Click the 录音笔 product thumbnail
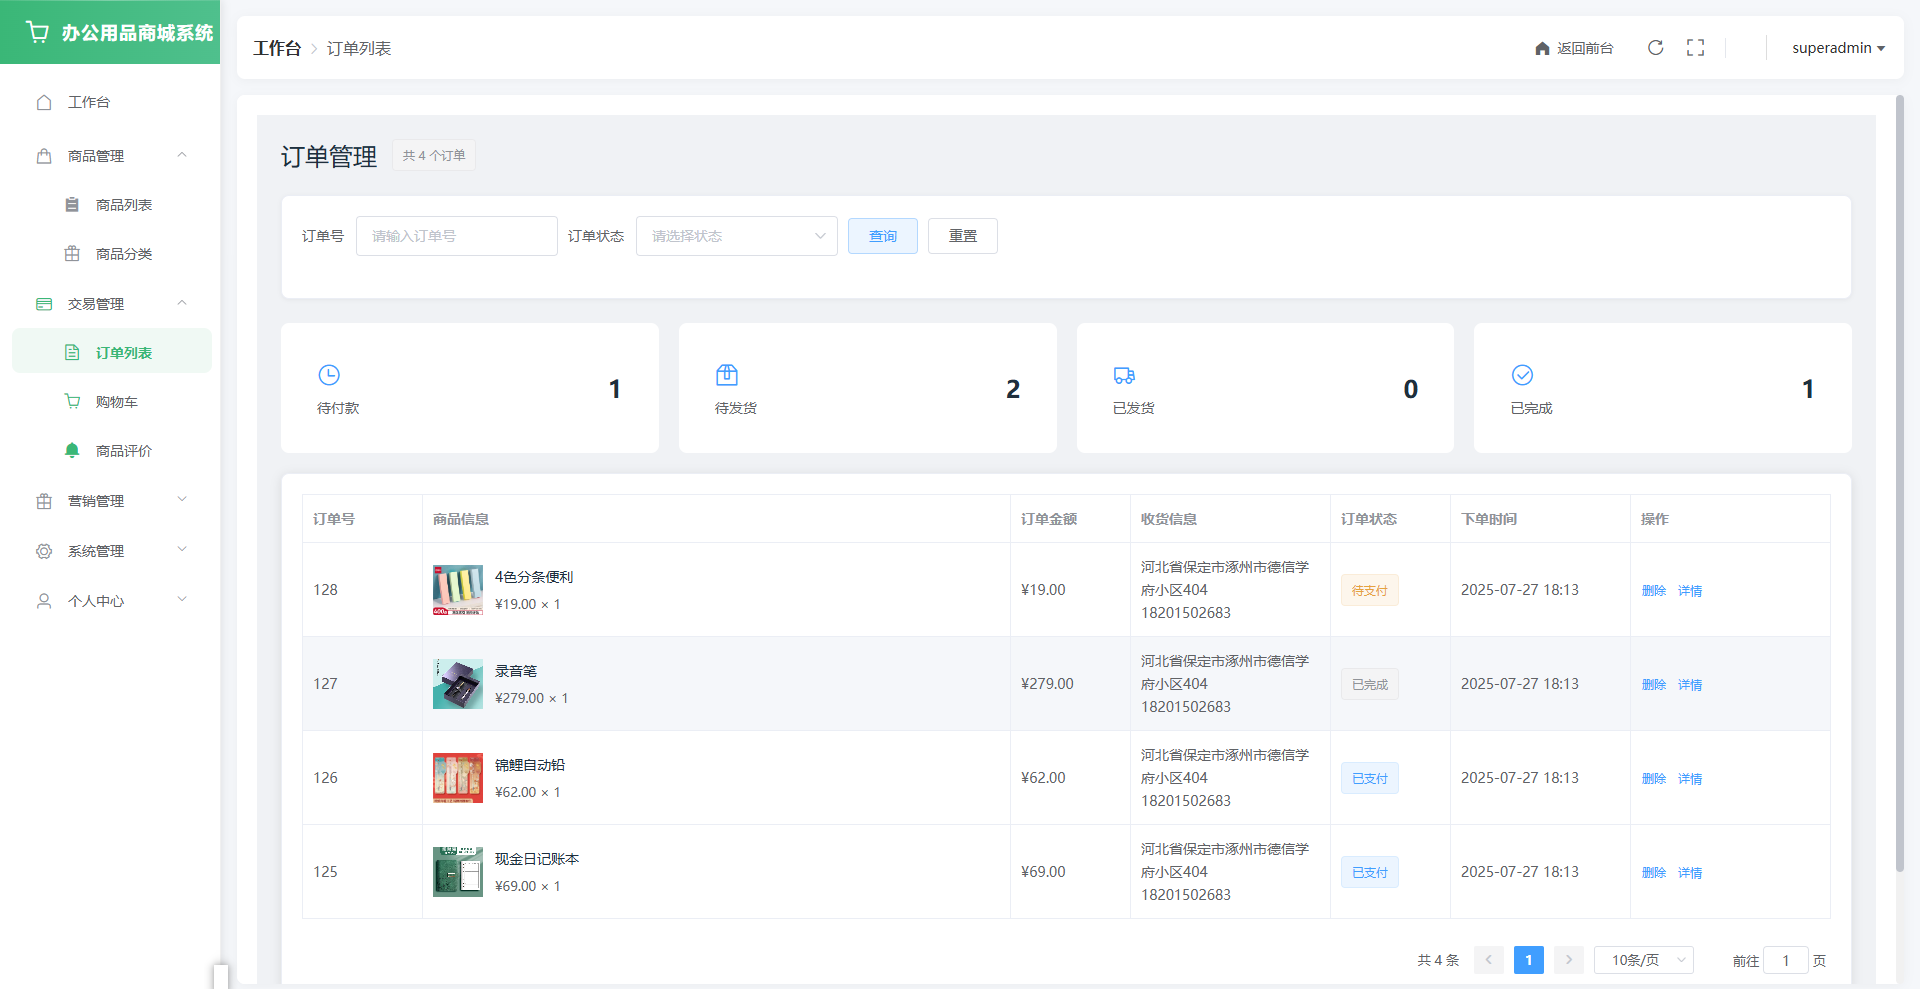Image resolution: width=1920 pixels, height=989 pixels. point(457,684)
